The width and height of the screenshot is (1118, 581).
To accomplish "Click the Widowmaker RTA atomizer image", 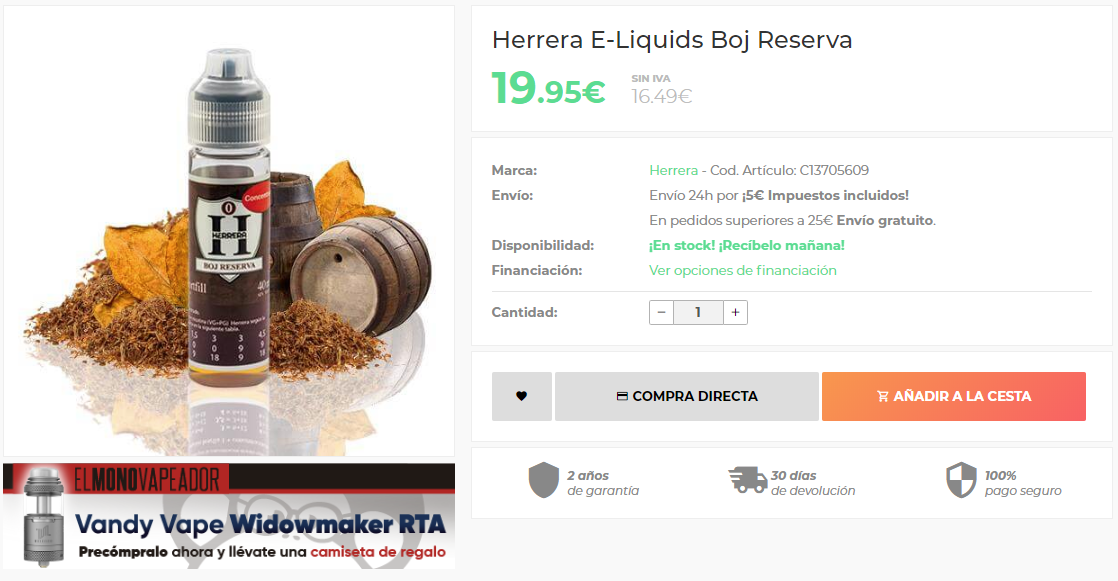I will (x=43, y=518).
